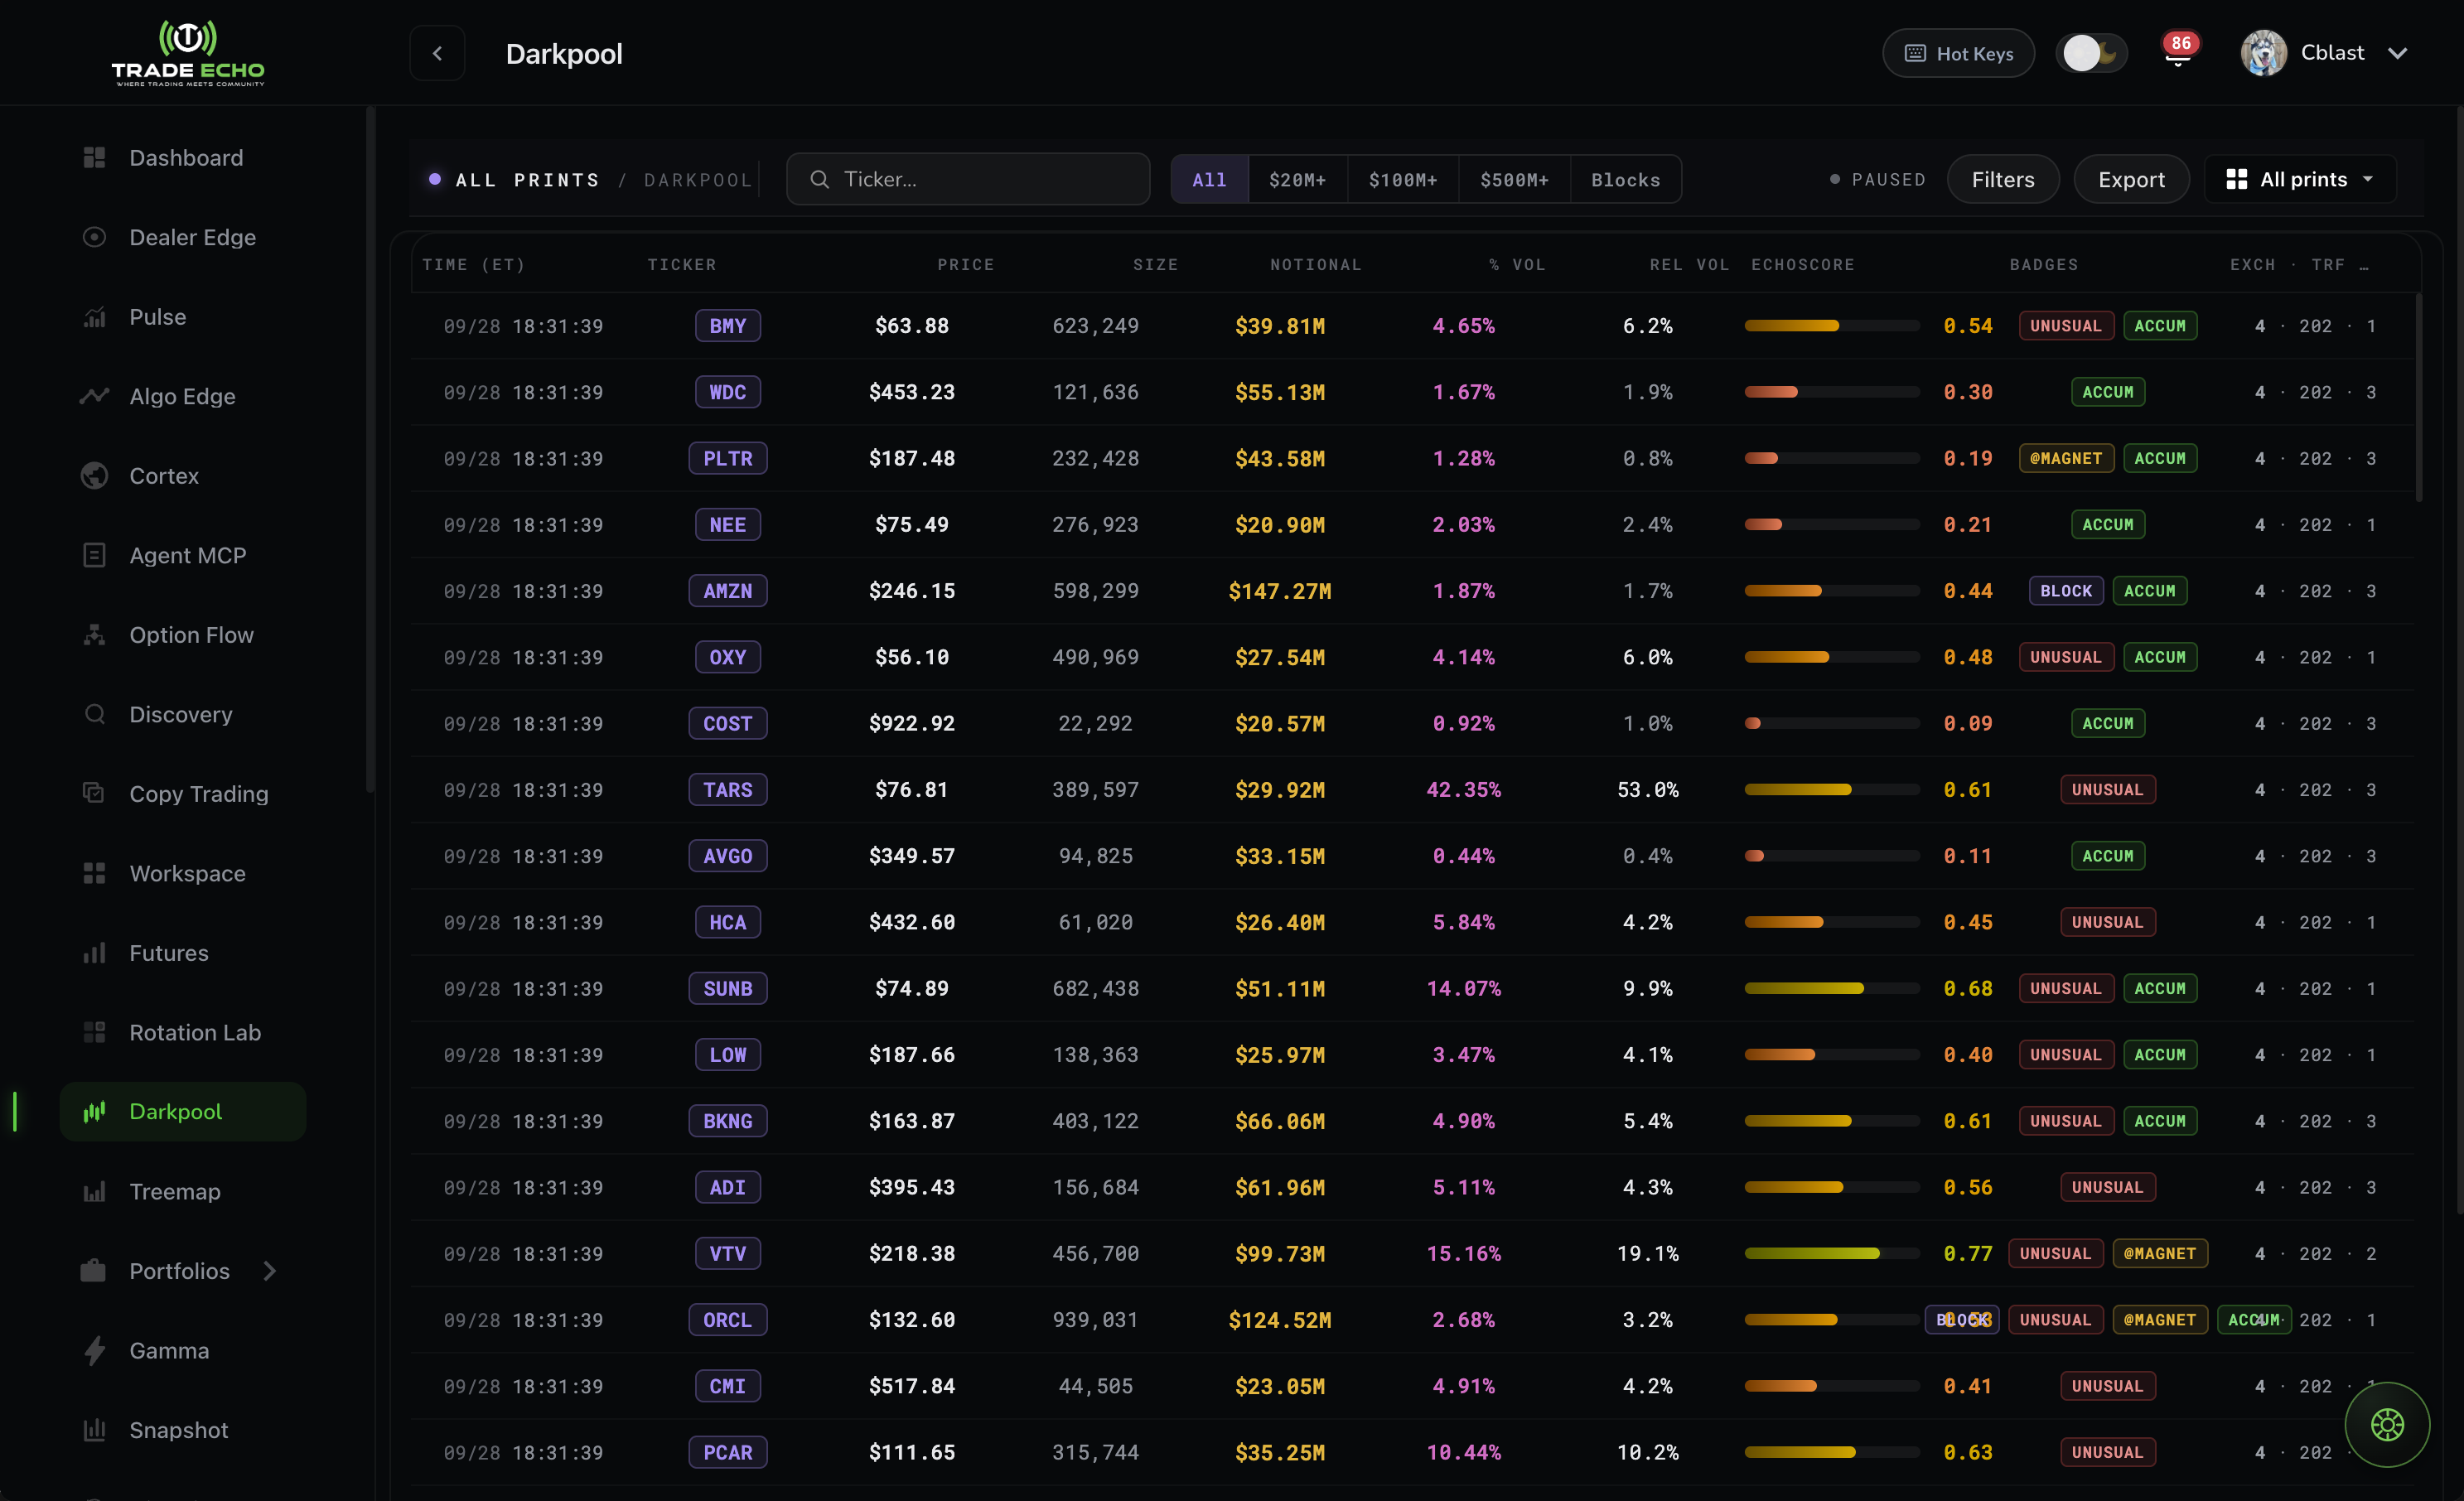The height and width of the screenshot is (1501, 2464).
Task: Click the BMY ticker chip
Action: (x=727, y=326)
